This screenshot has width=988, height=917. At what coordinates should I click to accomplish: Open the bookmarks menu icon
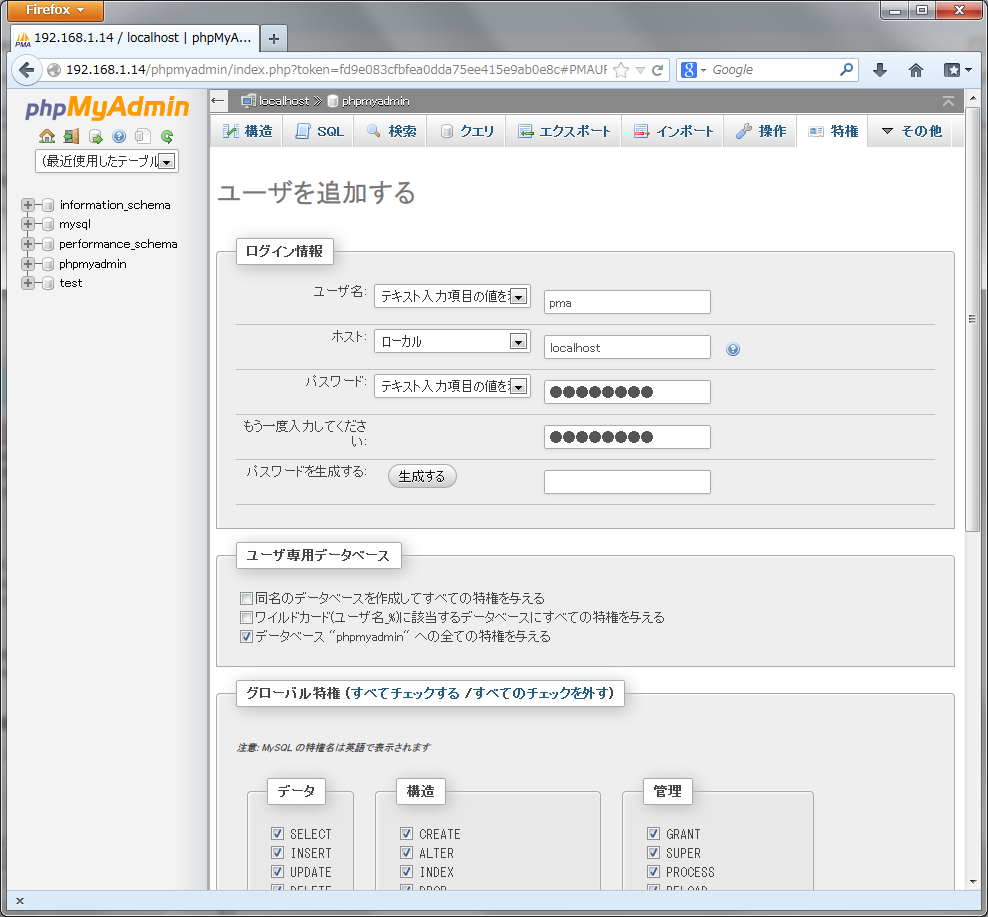point(957,70)
